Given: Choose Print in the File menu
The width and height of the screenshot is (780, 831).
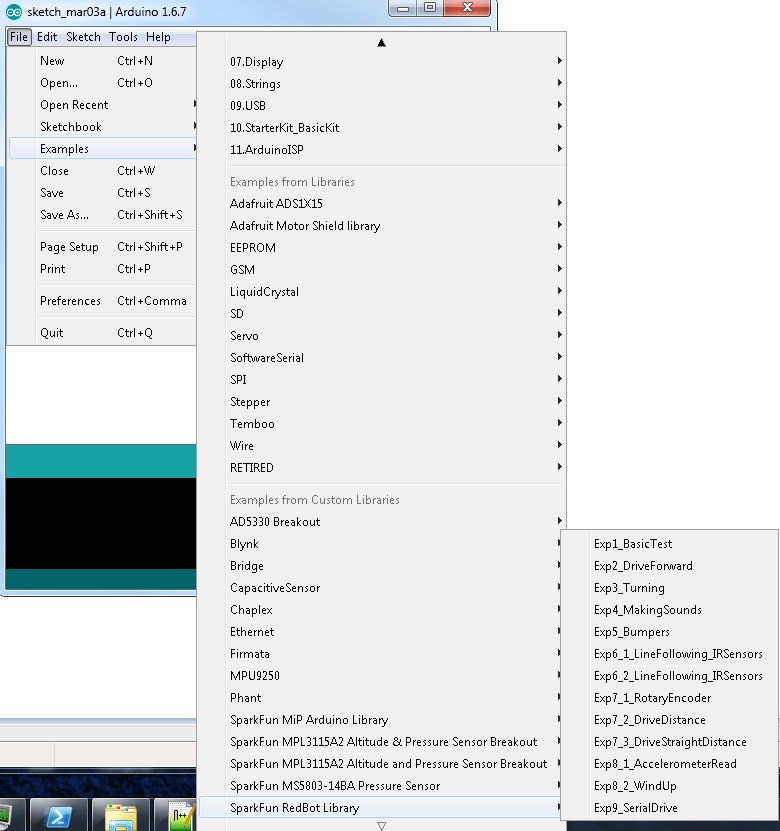Looking at the screenshot, I should click(x=103, y=269).
